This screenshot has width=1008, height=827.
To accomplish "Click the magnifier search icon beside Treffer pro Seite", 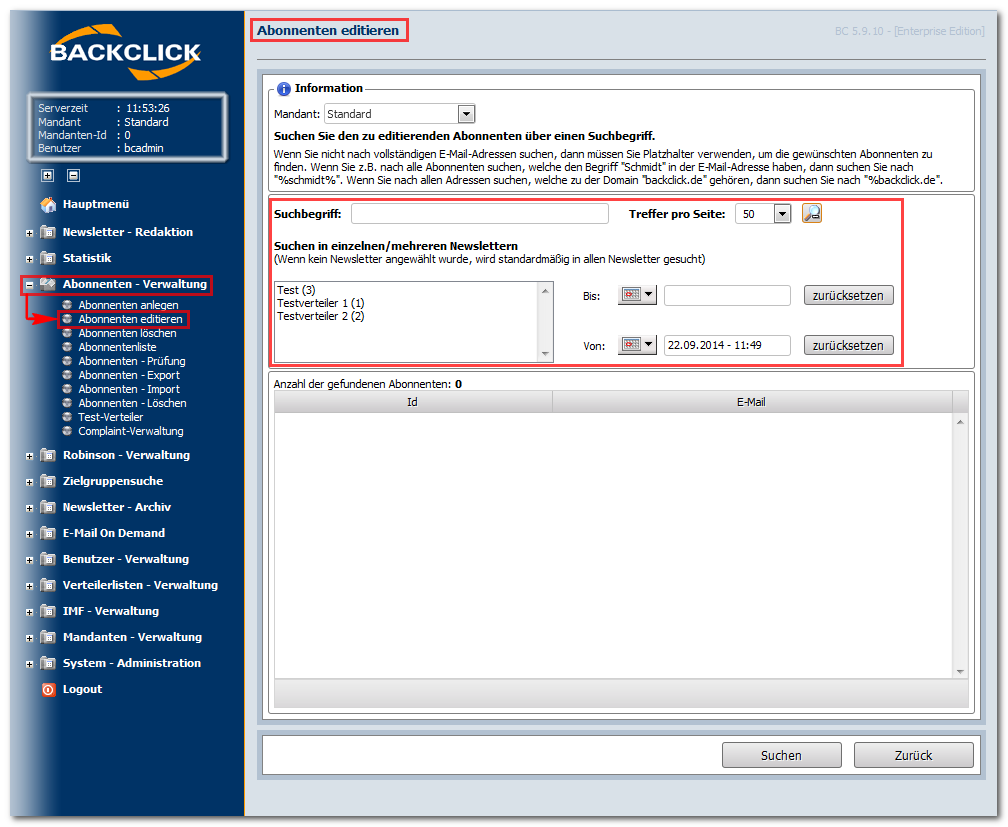I will click(x=812, y=213).
